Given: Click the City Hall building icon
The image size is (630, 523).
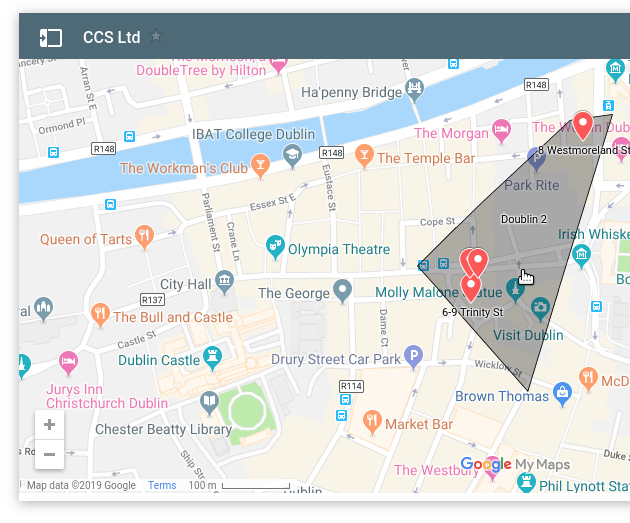Looking at the screenshot, I should (224, 282).
